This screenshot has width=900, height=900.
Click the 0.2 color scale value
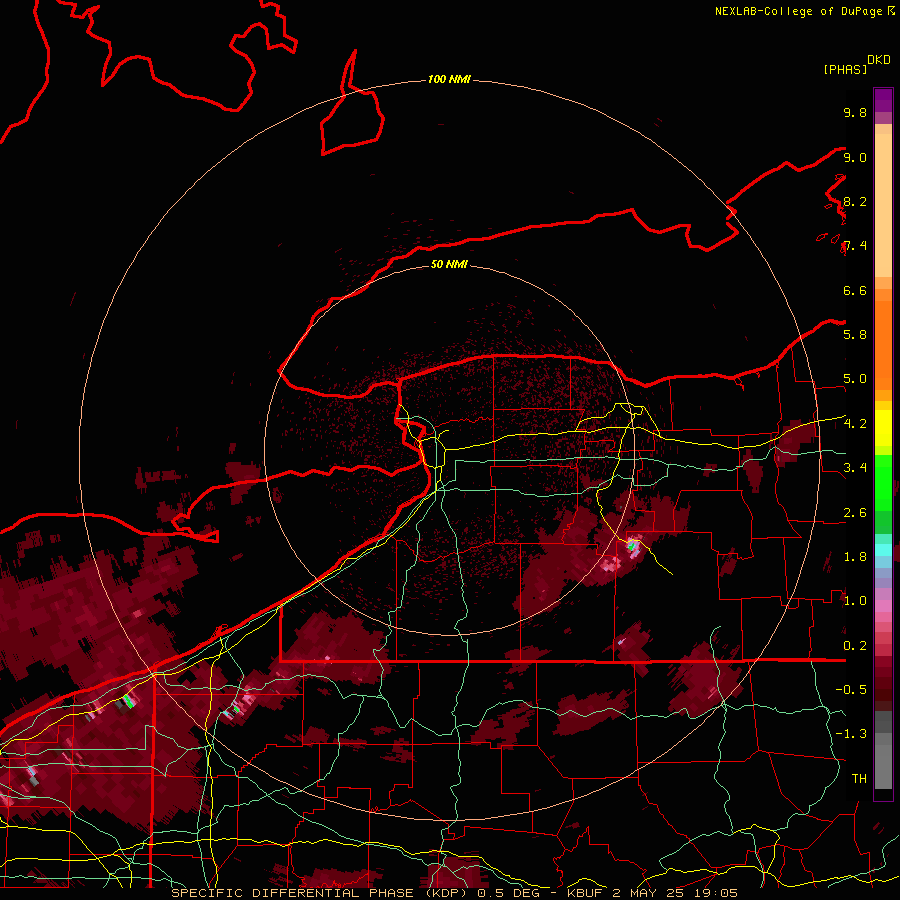click(x=855, y=646)
